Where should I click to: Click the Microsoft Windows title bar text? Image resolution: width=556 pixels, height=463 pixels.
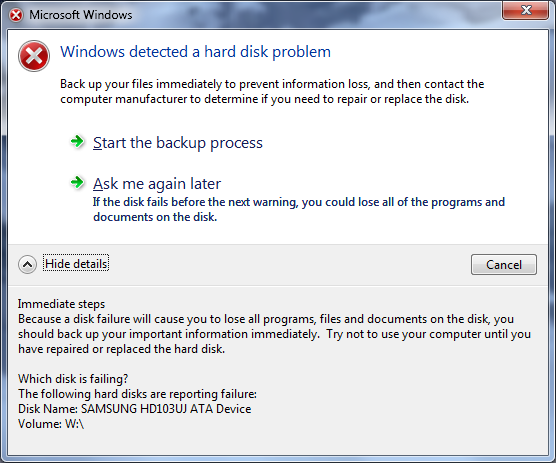pos(80,15)
